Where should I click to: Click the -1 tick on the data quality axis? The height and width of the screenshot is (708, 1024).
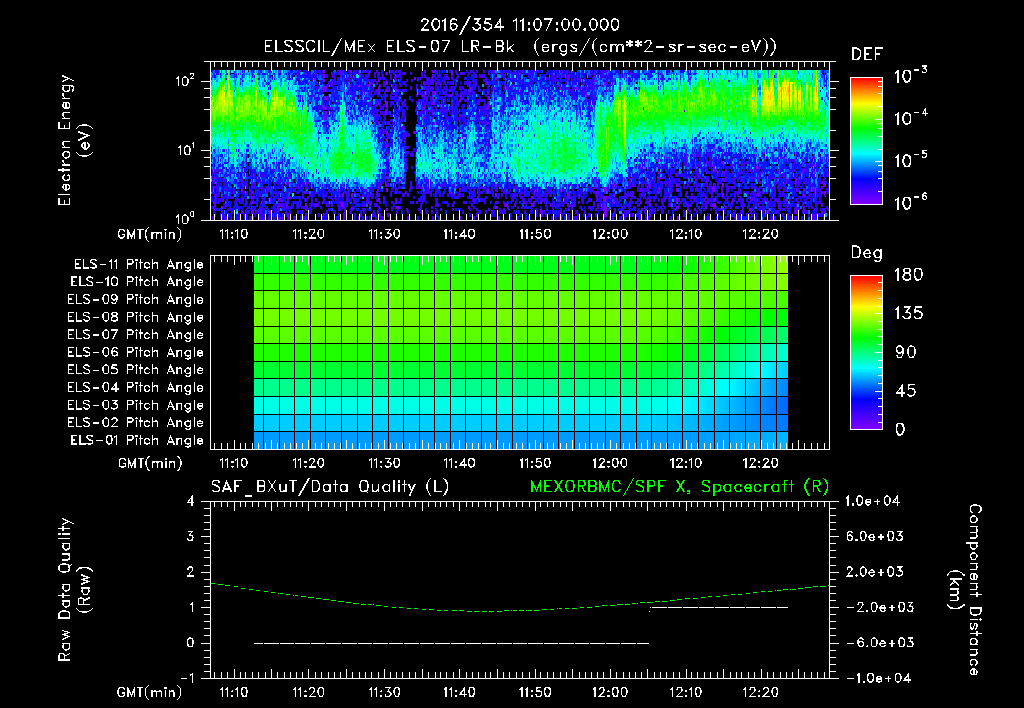coord(187,678)
